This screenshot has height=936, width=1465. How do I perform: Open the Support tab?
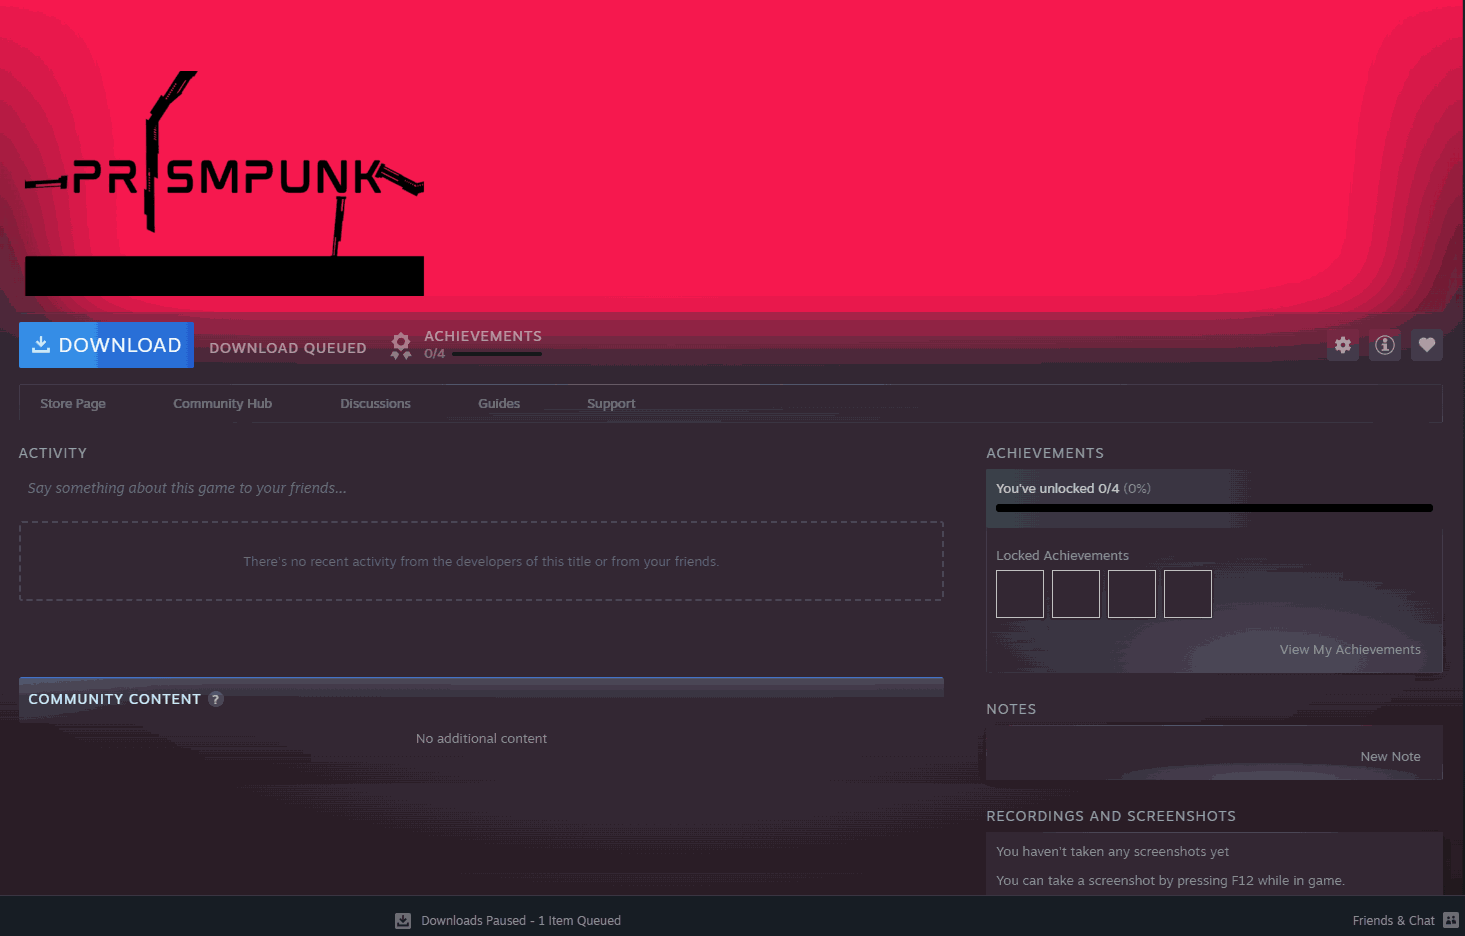tap(611, 404)
